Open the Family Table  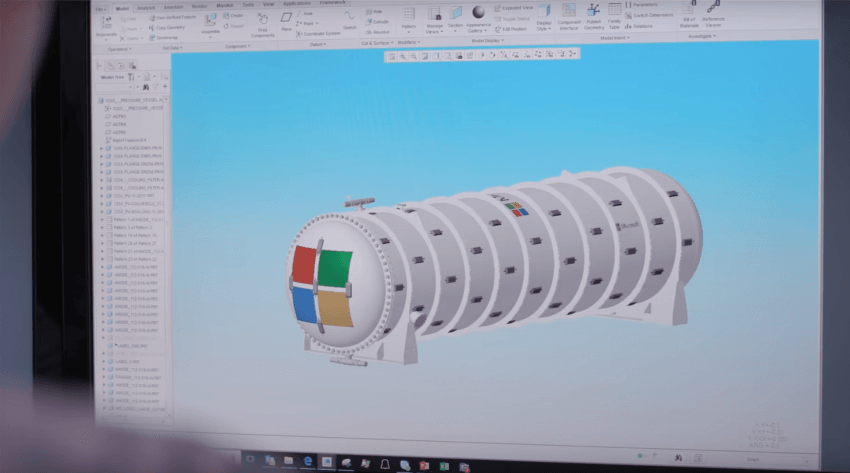[614, 16]
